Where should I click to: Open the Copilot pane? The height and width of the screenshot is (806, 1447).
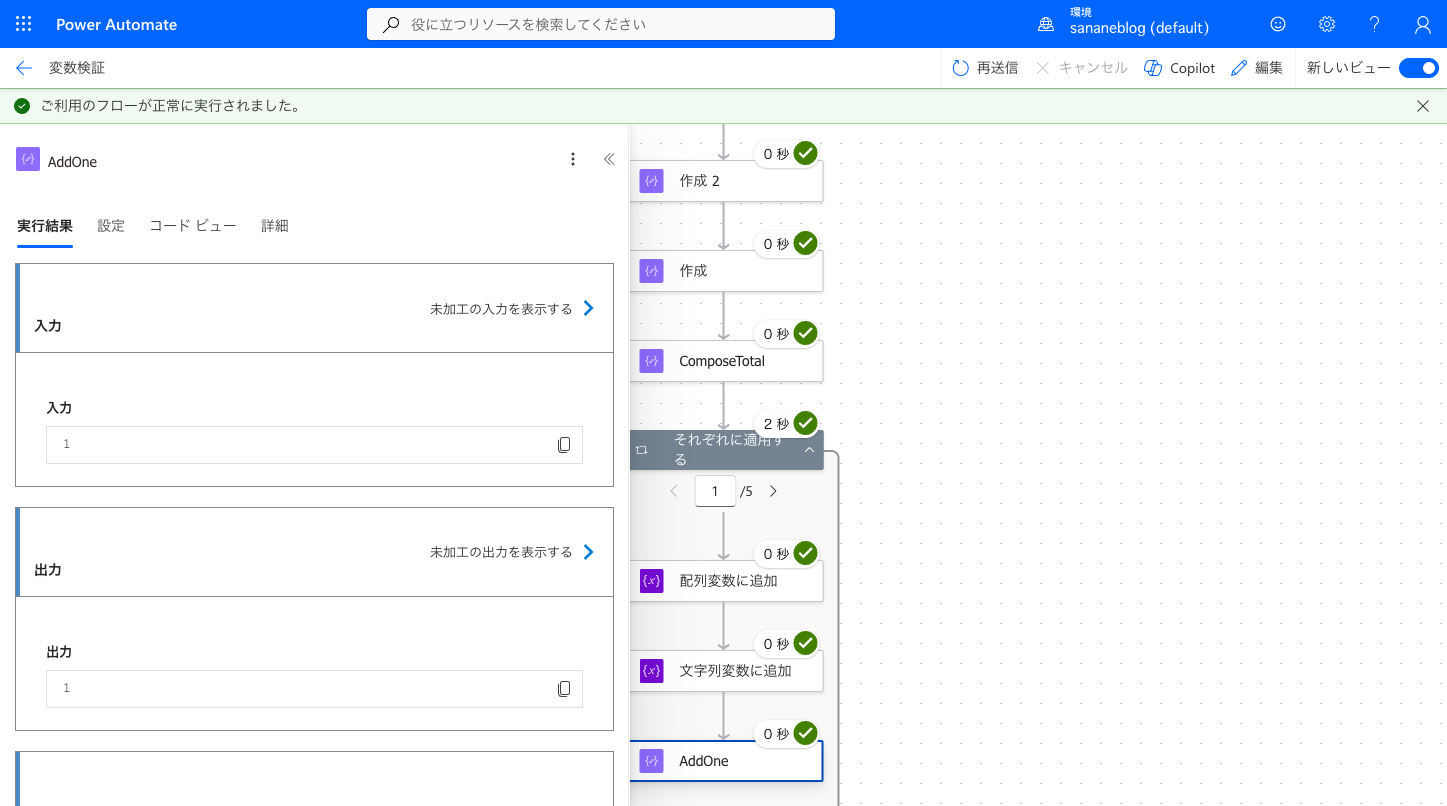tap(1179, 68)
